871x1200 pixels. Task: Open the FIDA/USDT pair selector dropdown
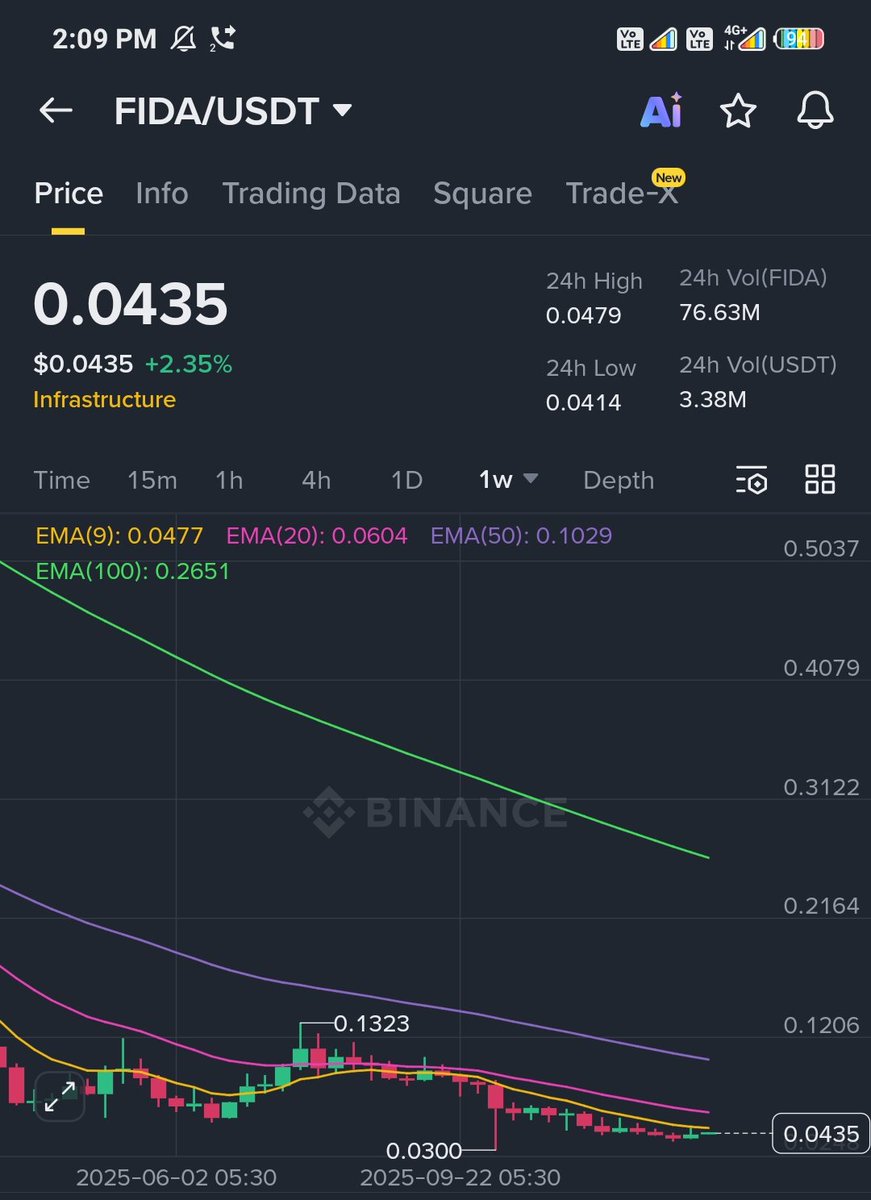click(233, 111)
